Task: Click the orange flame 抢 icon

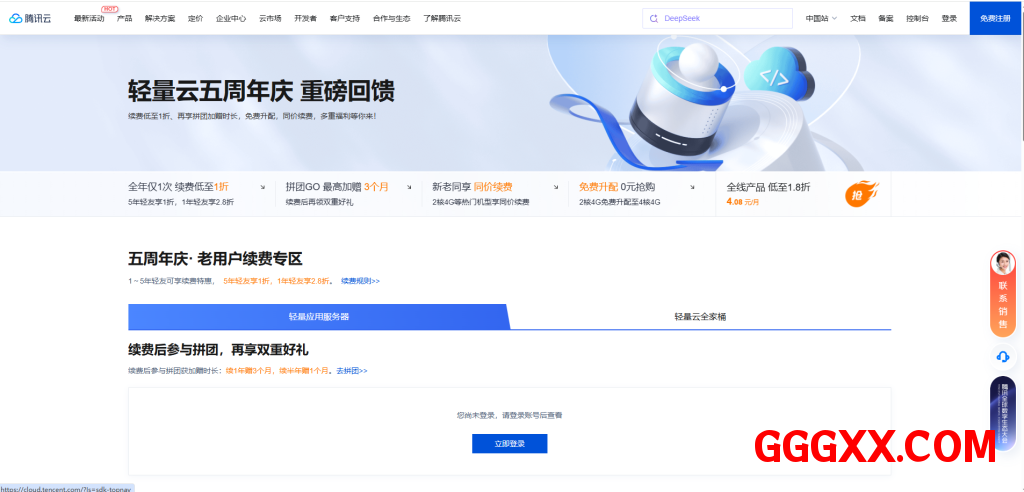Action: coord(861,194)
